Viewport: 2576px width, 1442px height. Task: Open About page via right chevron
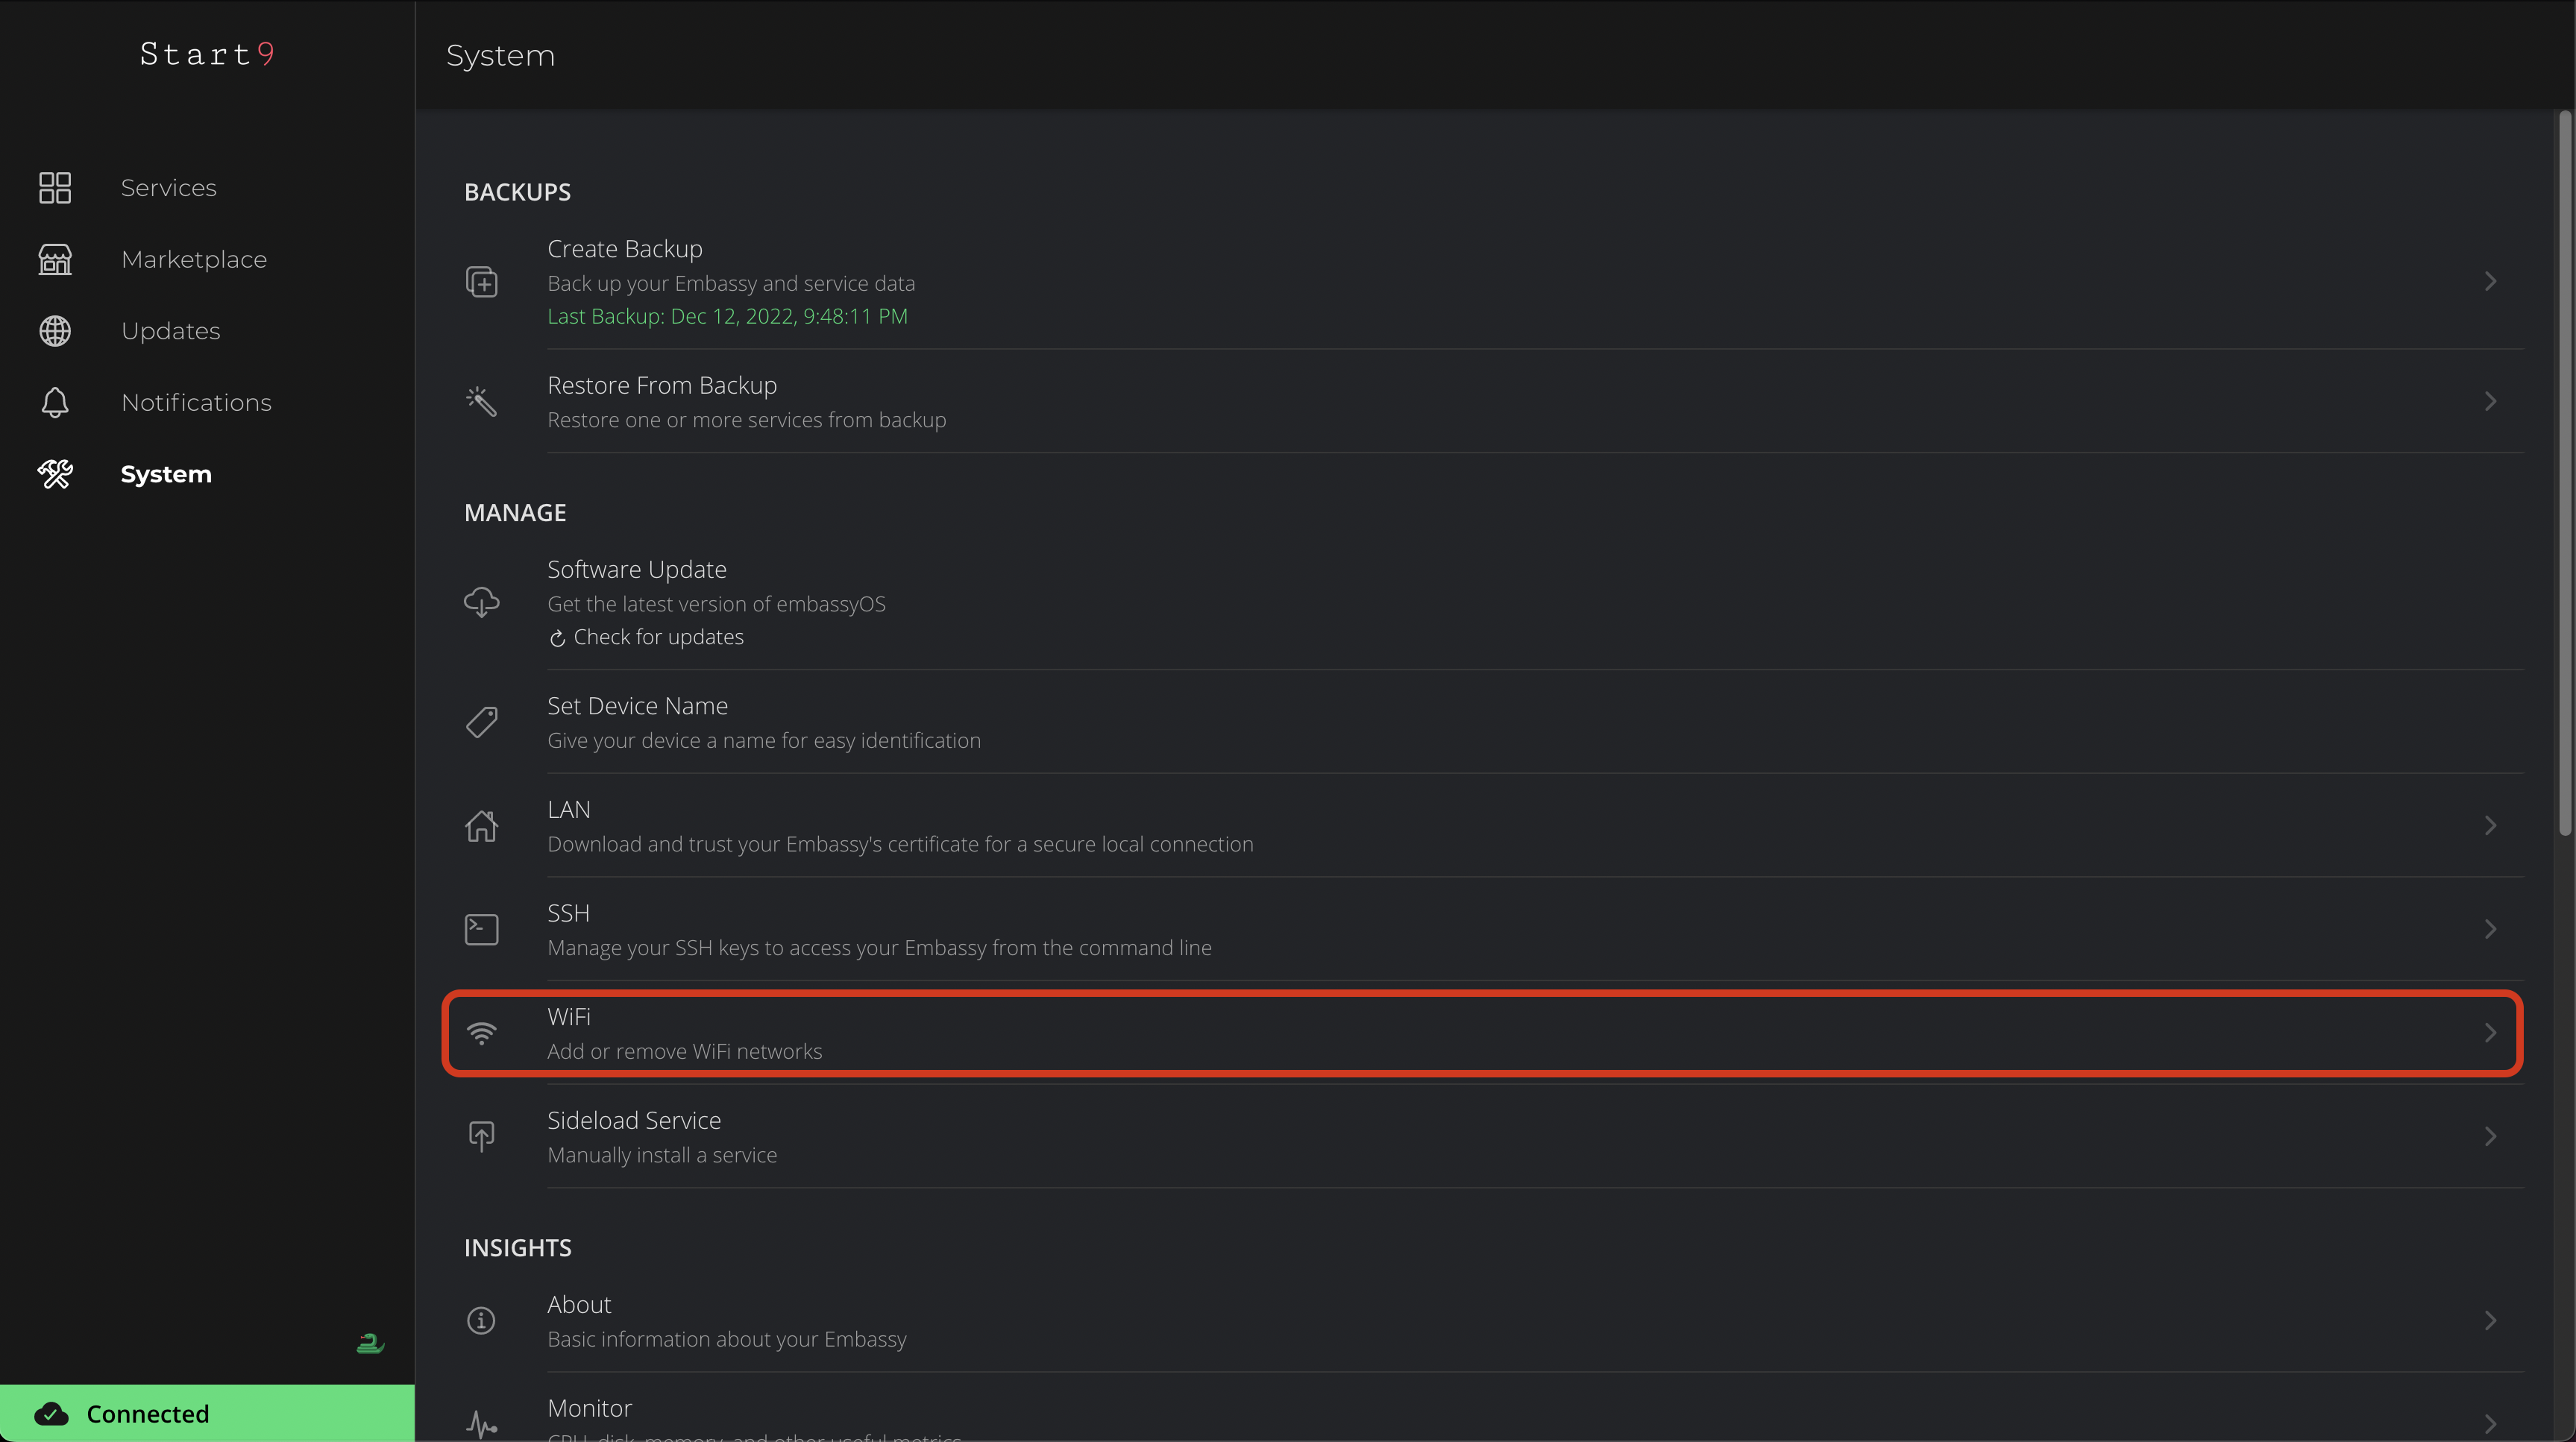2490,1321
